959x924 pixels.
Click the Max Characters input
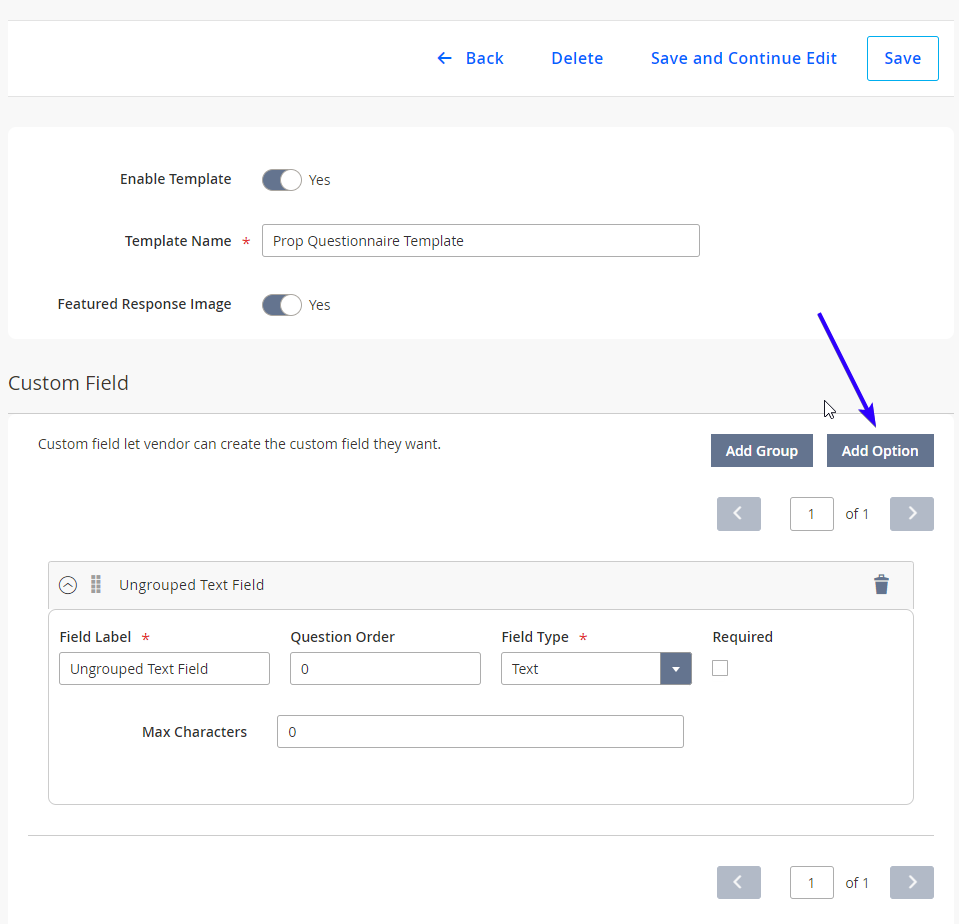tap(480, 731)
